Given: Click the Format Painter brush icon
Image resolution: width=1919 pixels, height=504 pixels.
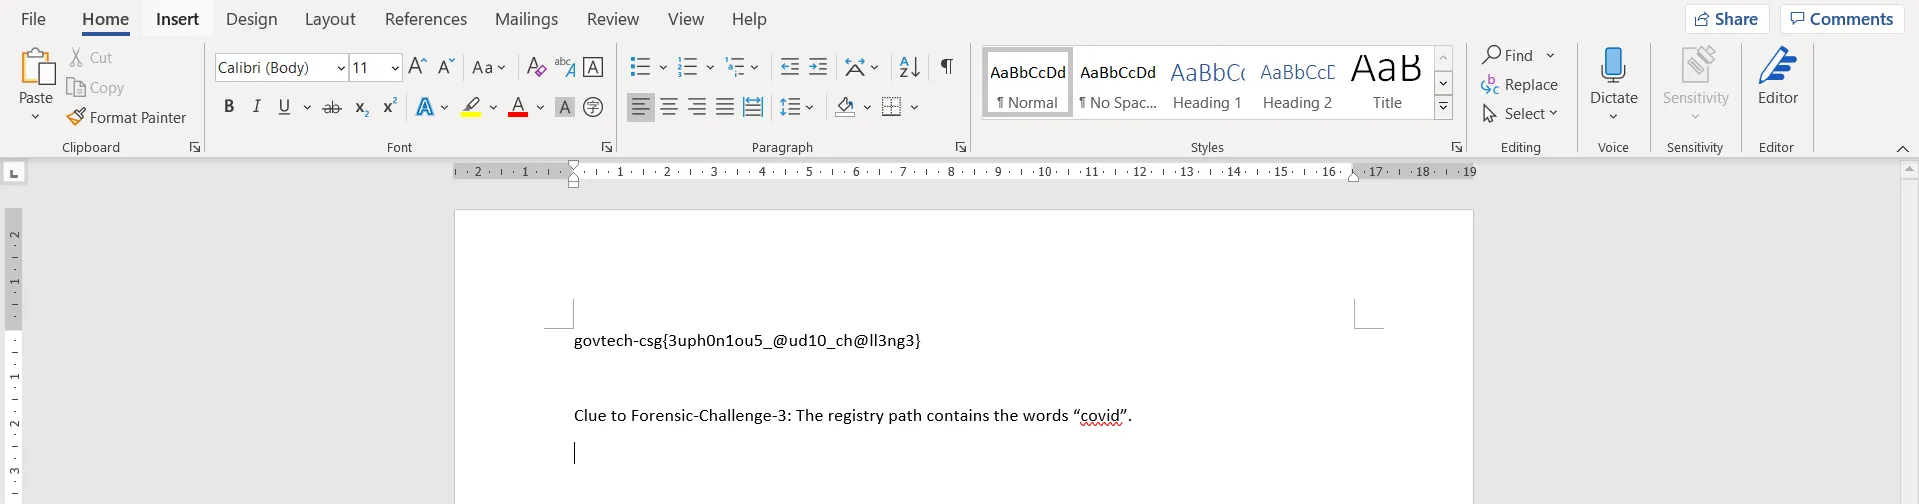Looking at the screenshot, I should 76,118.
